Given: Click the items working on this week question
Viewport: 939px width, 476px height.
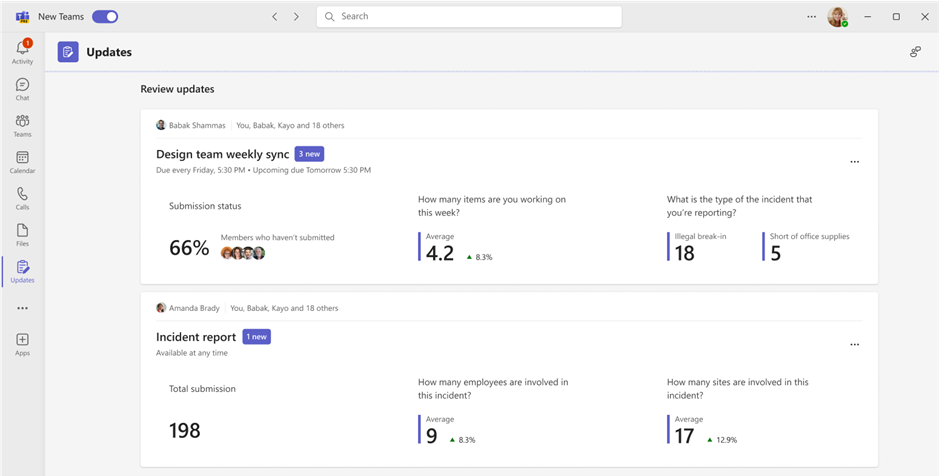Looking at the screenshot, I should coord(492,206).
